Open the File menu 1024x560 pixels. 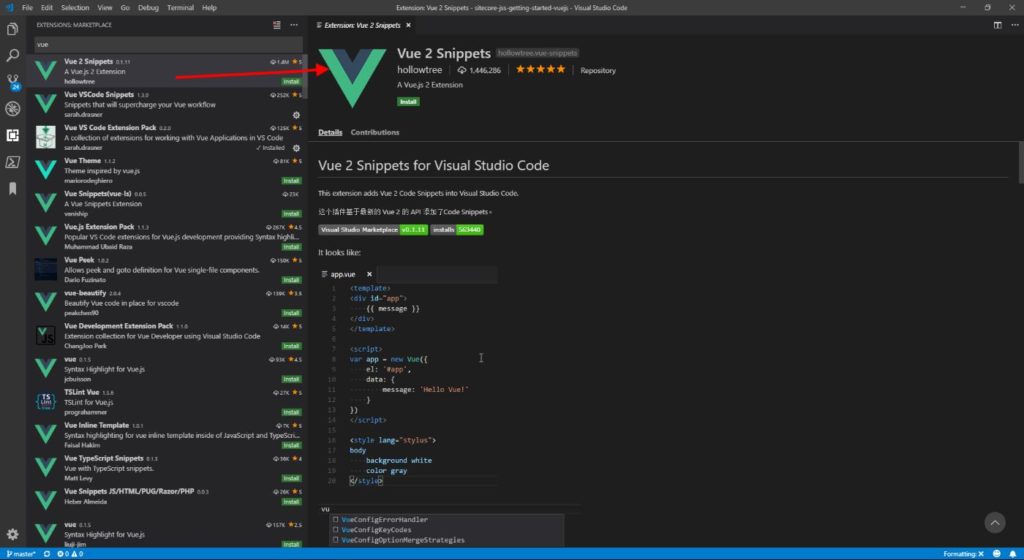27,8
